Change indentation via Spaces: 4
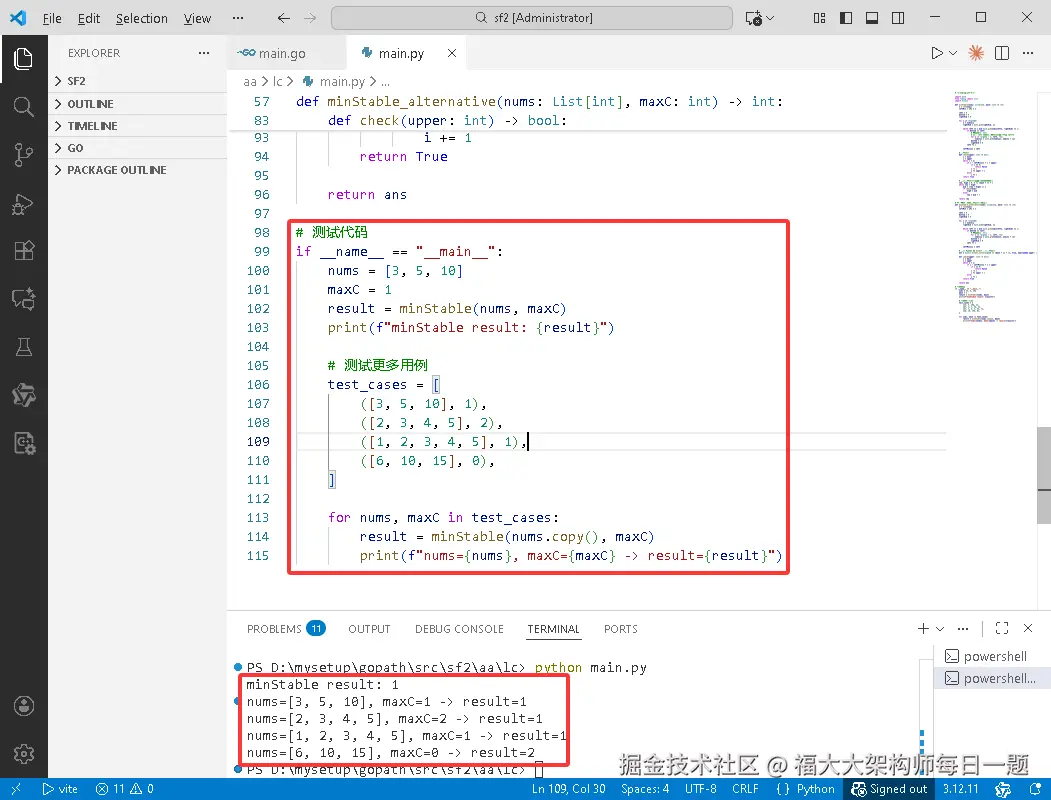This screenshot has height=800, width=1051. 645,789
